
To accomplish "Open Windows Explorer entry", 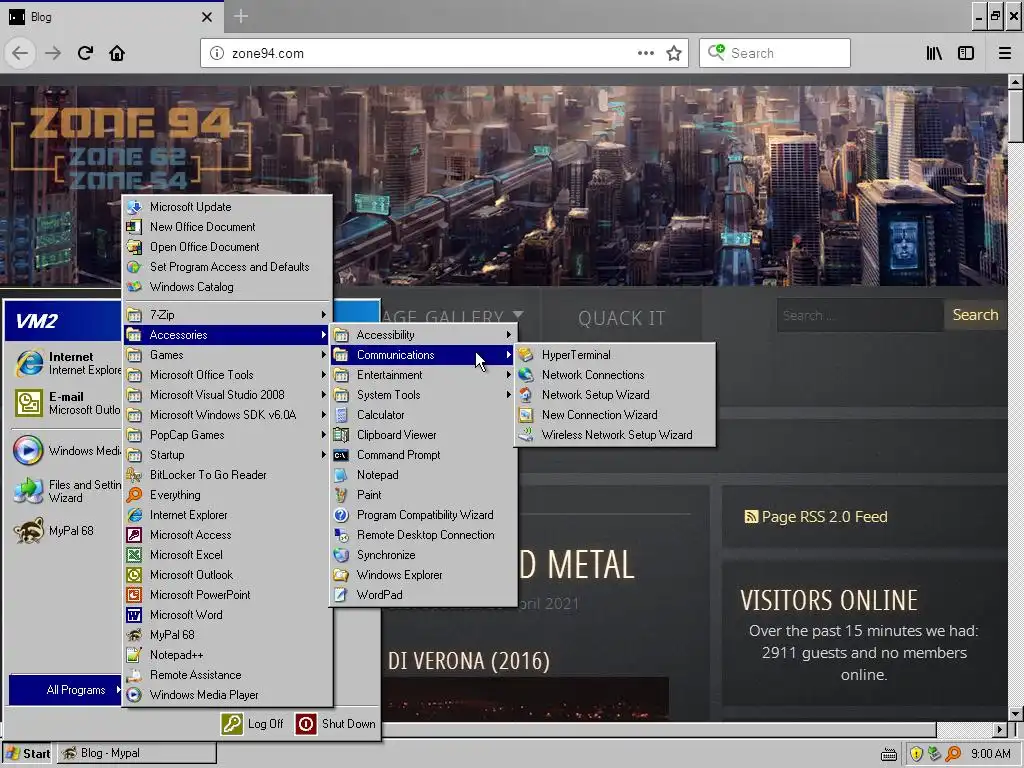I will tap(423, 575).
